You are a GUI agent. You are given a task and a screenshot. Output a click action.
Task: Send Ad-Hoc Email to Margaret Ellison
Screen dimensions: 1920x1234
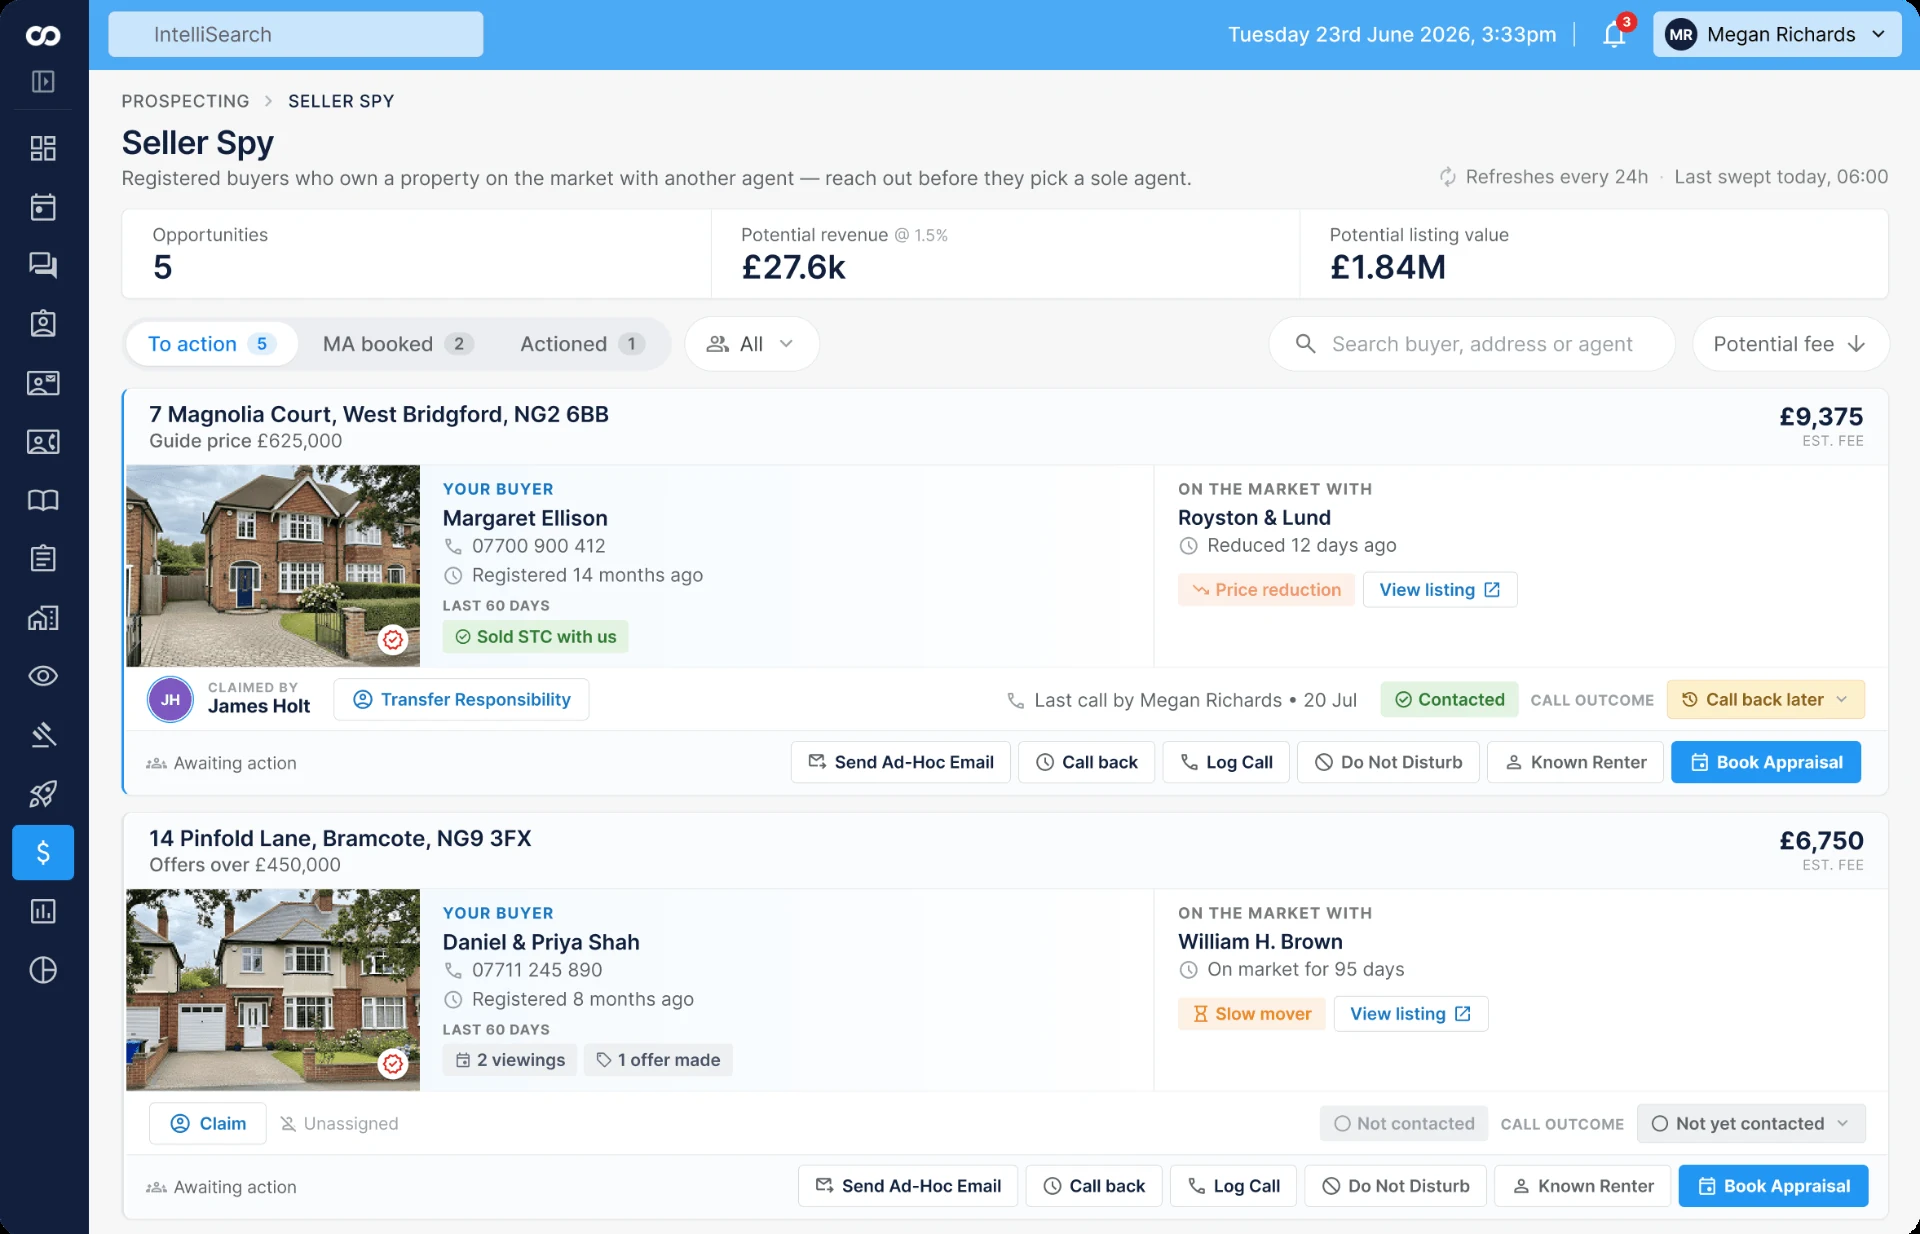[x=901, y=762]
